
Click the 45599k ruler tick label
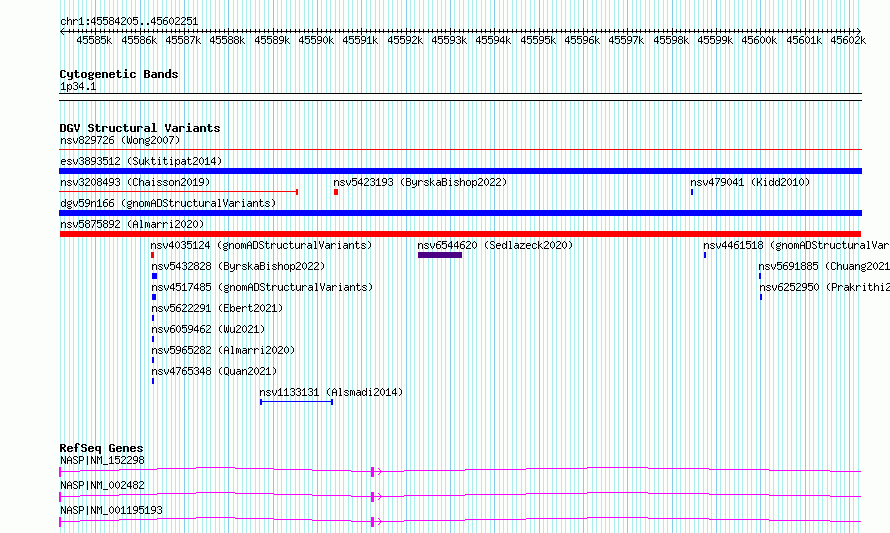coord(715,40)
